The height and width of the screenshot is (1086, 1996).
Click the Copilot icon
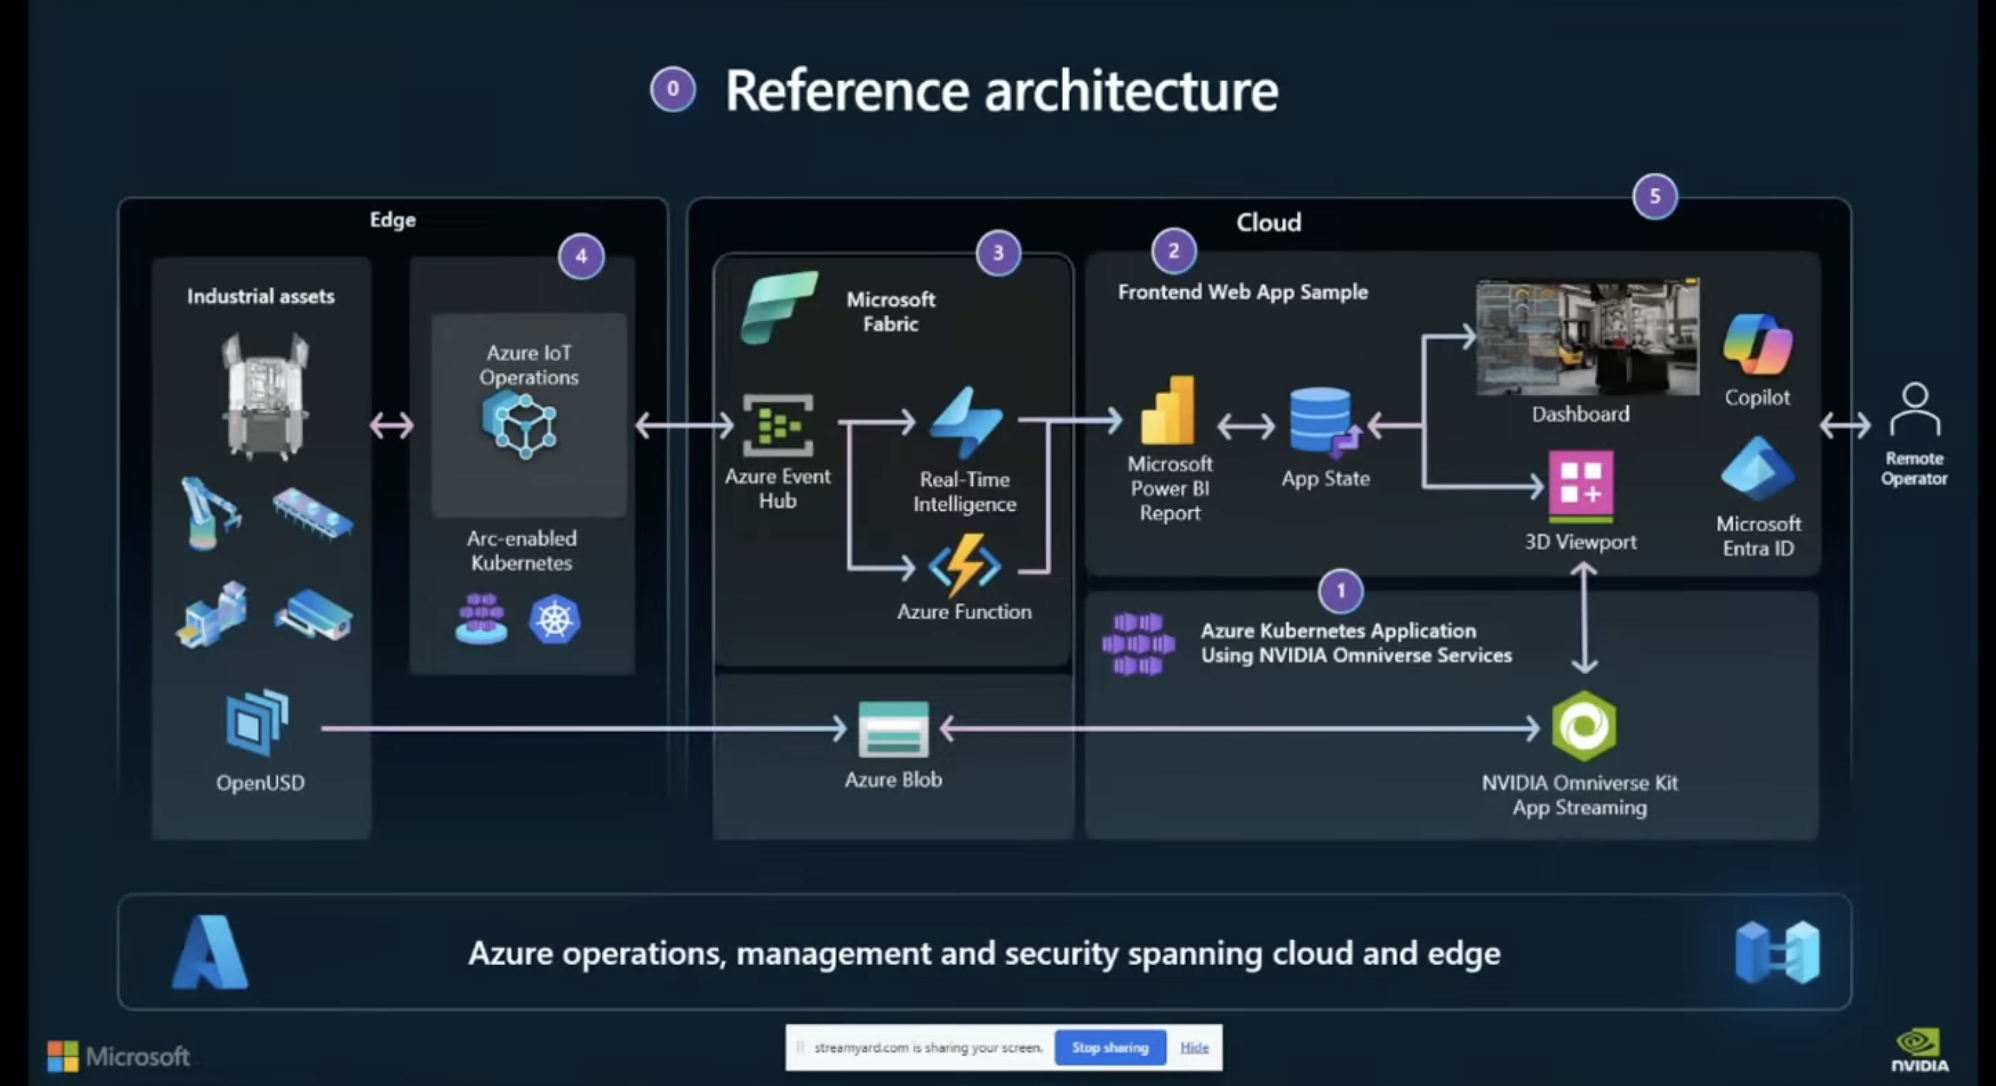1757,344
